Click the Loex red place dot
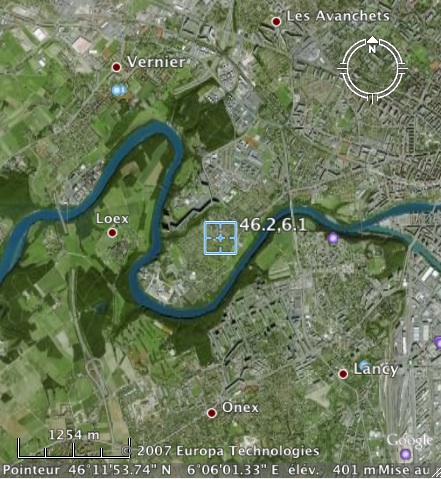441x479 pixels. tap(112, 233)
